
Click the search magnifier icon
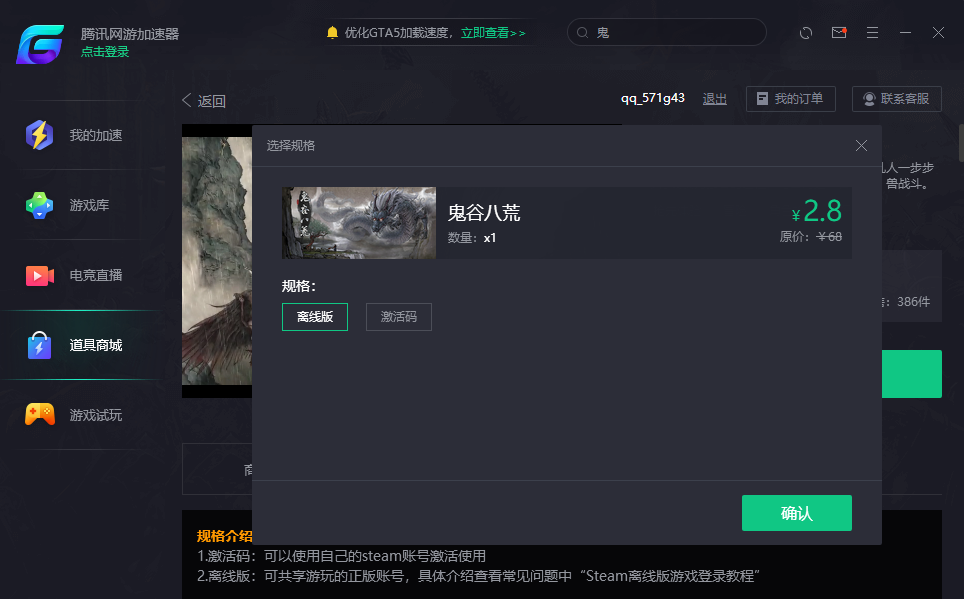pyautogui.click(x=582, y=33)
